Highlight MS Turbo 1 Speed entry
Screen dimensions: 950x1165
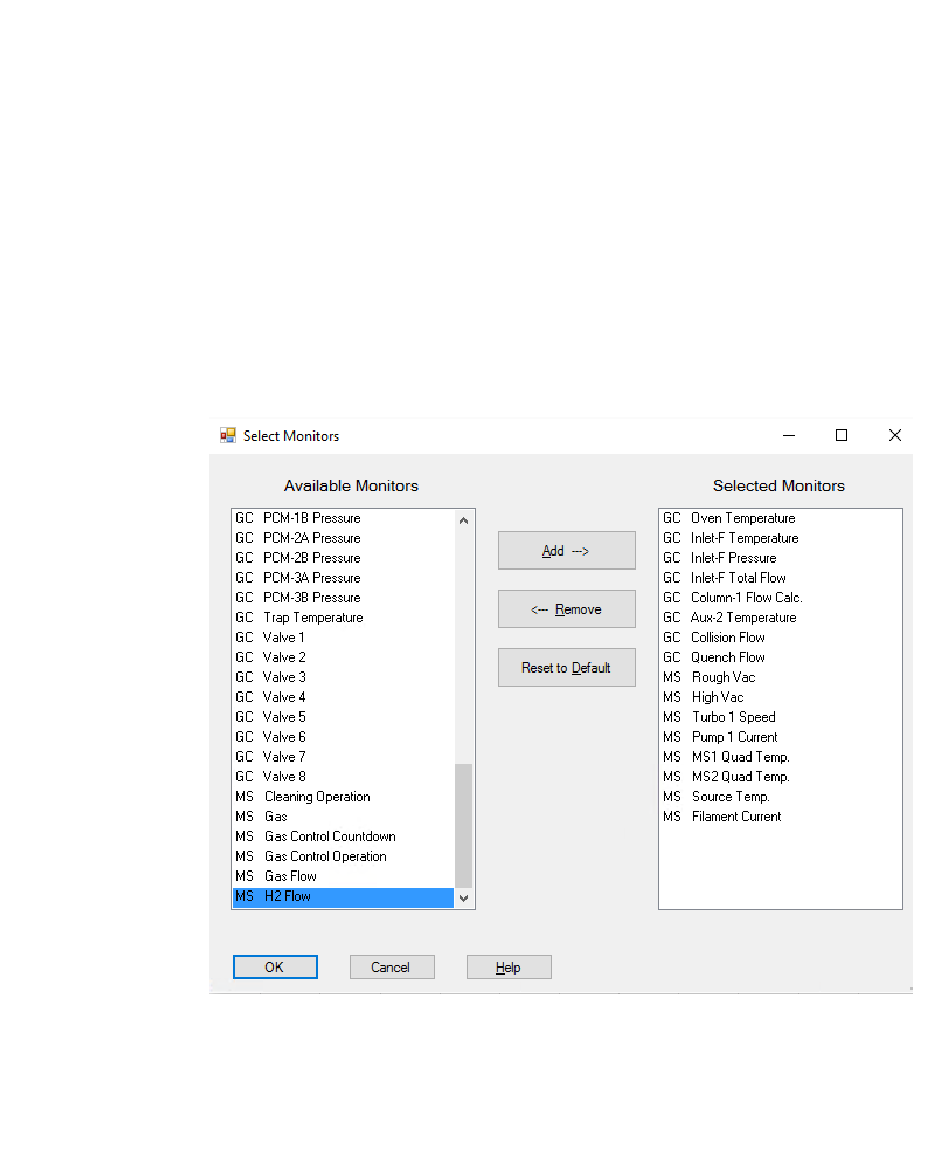point(733,717)
